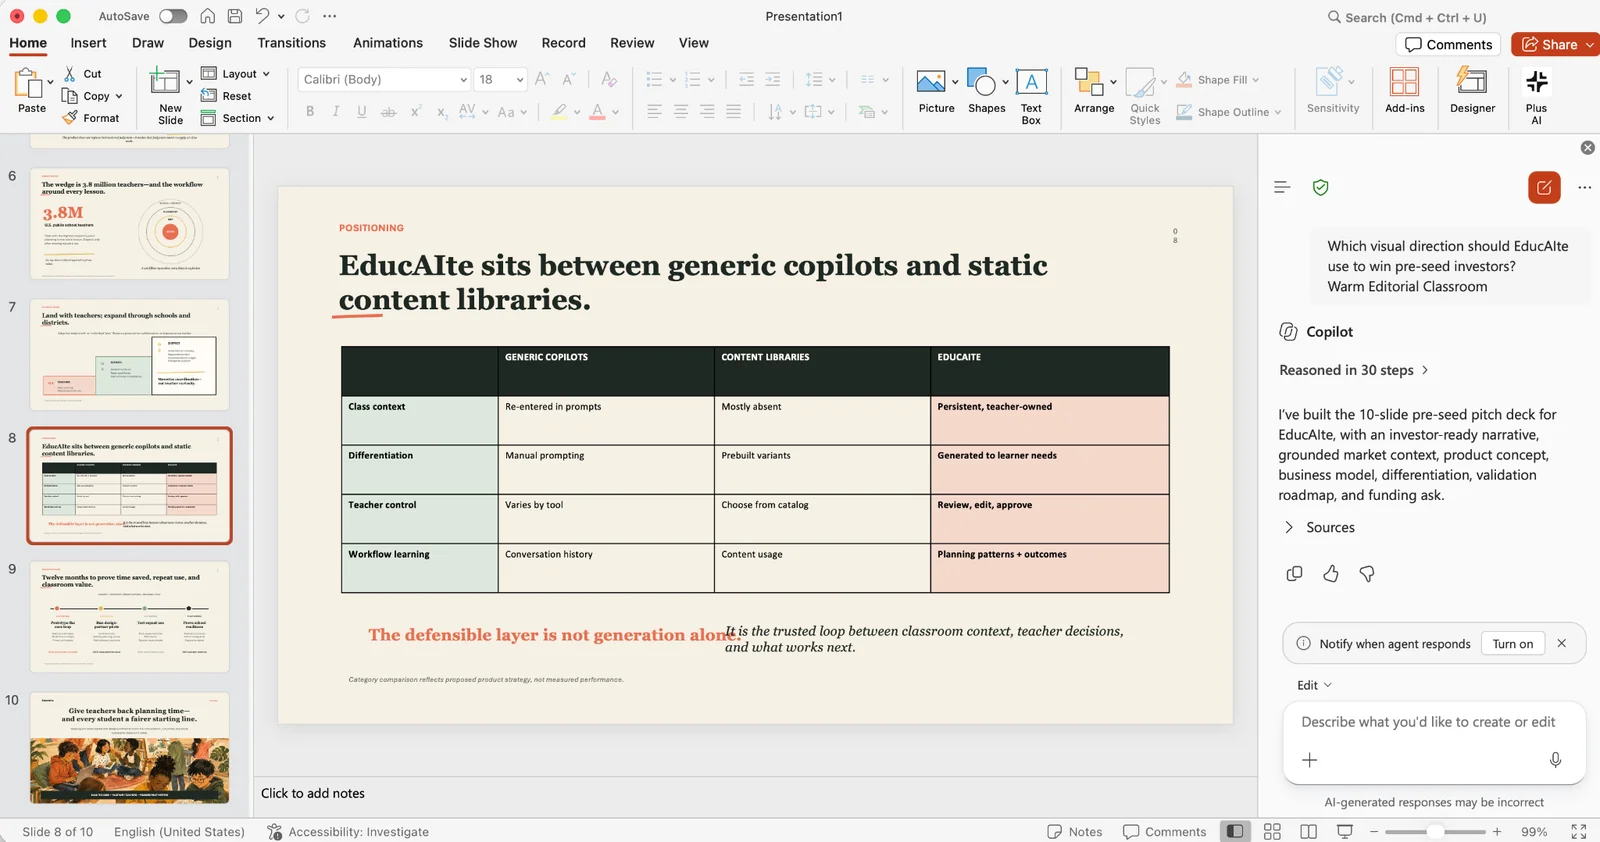The width and height of the screenshot is (1600, 842).
Task: Click the Save icon in title bar
Action: 234,16
